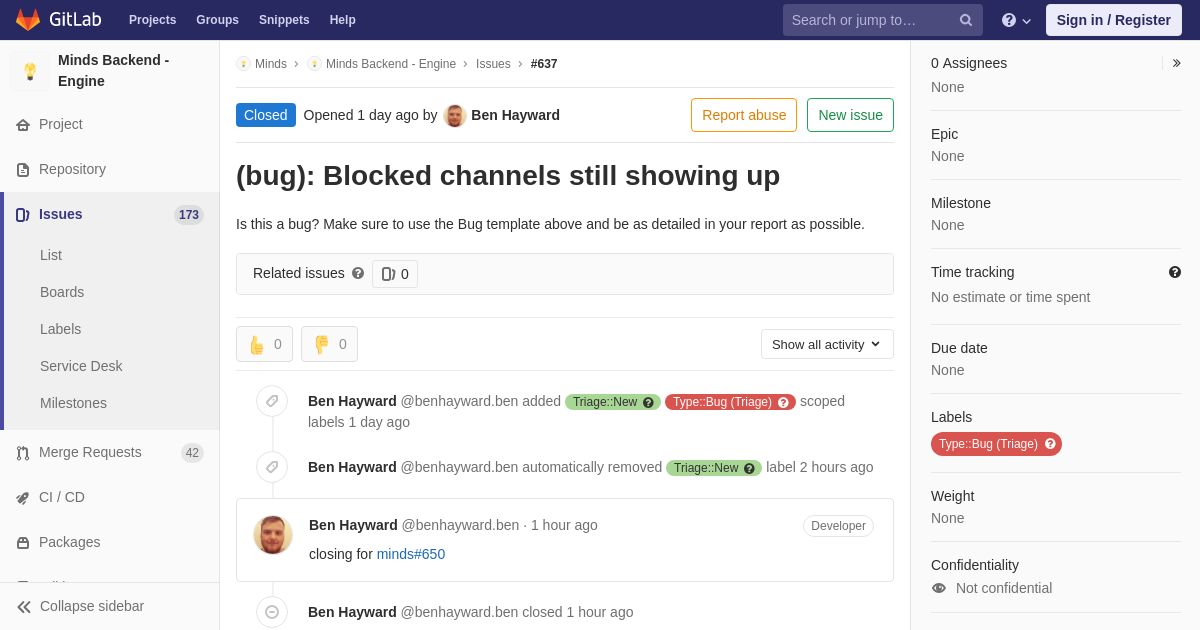Click the CI / CD rocket icon
1200x630 pixels.
(x=23, y=498)
